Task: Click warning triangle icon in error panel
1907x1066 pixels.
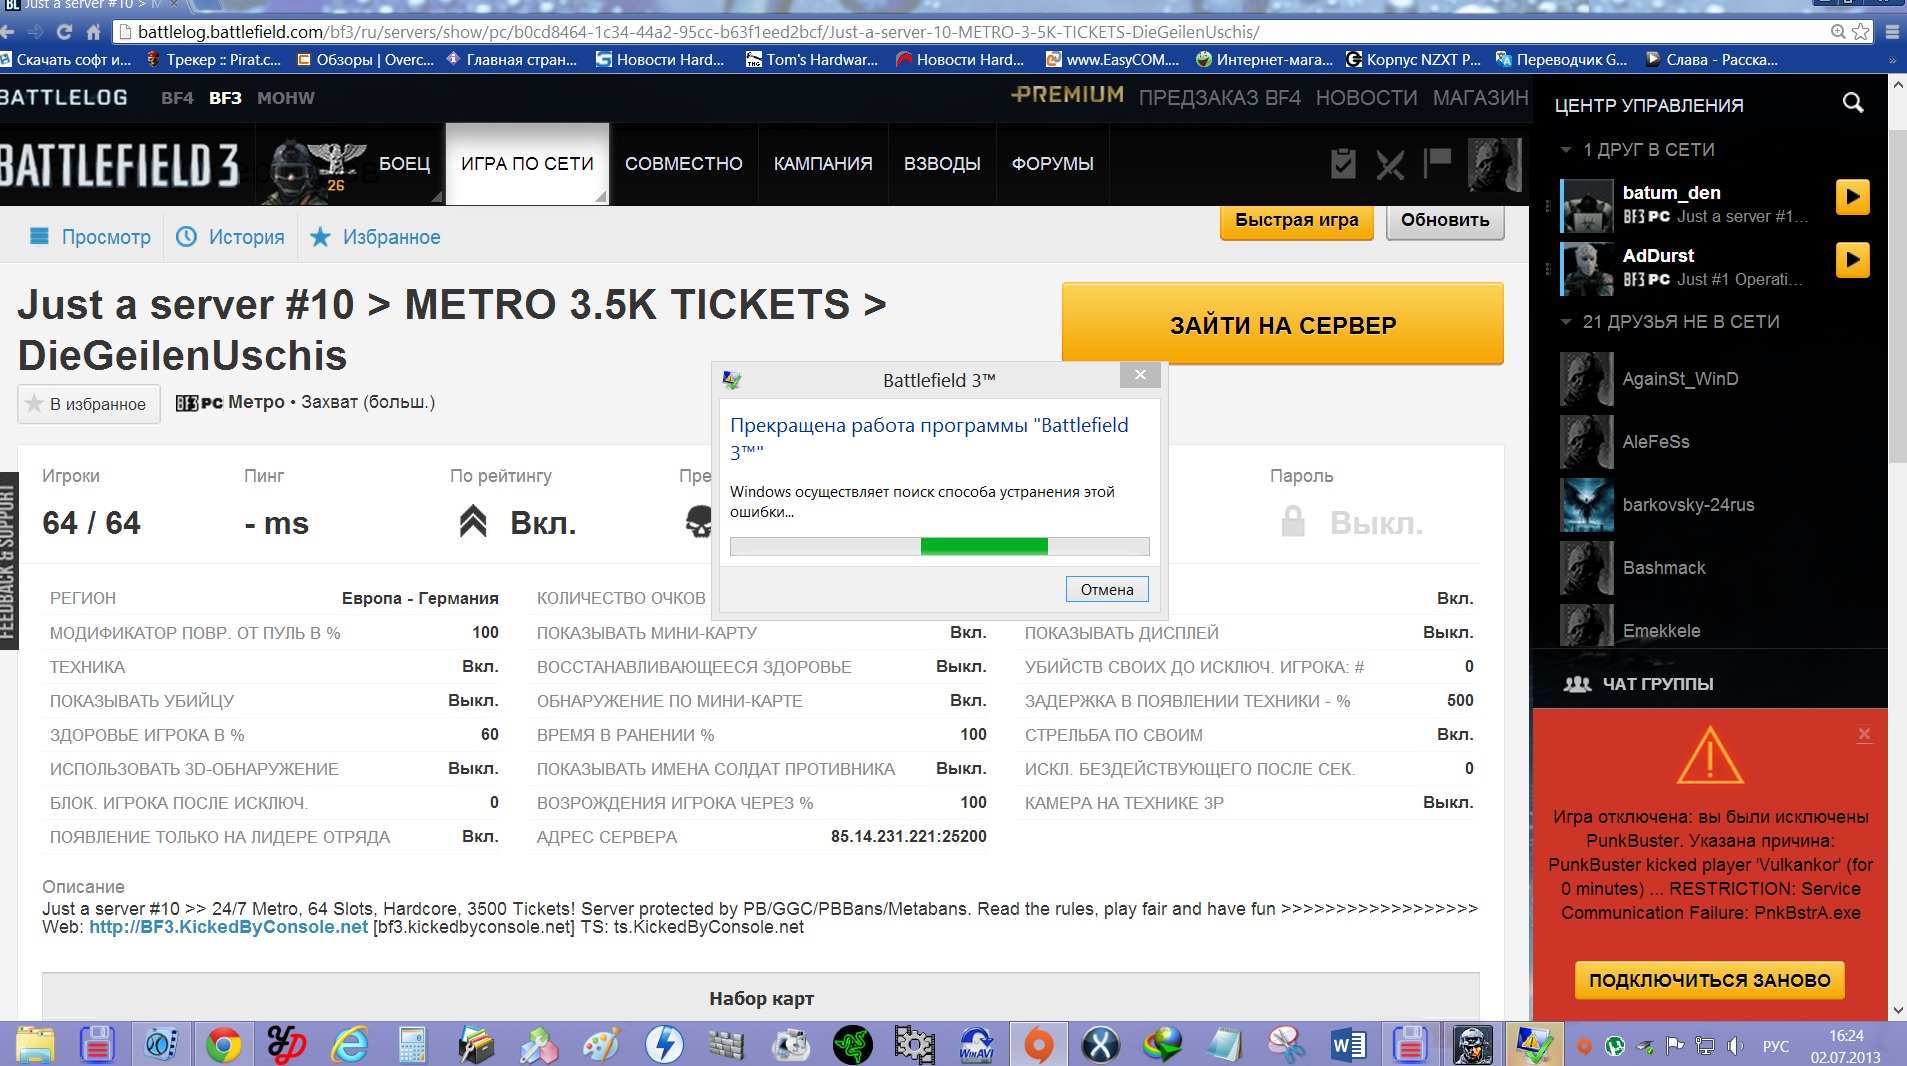Action: [x=1709, y=757]
